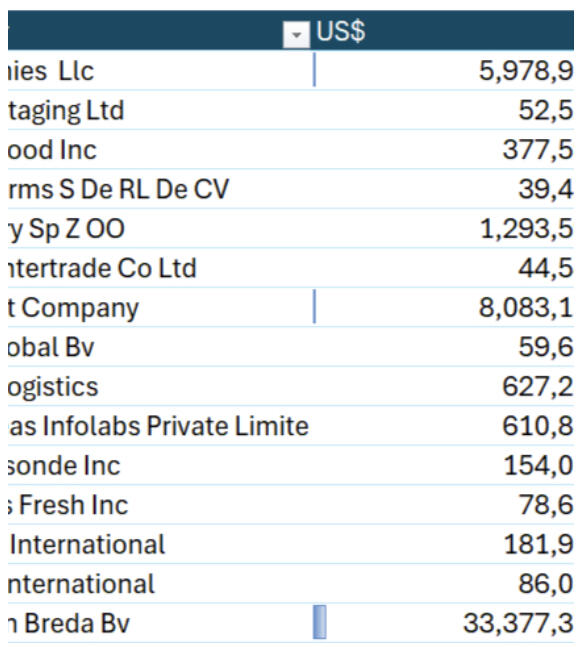The image size is (579, 647).
Task: Select the data bar in 8,083,1 row
Action: point(314,307)
